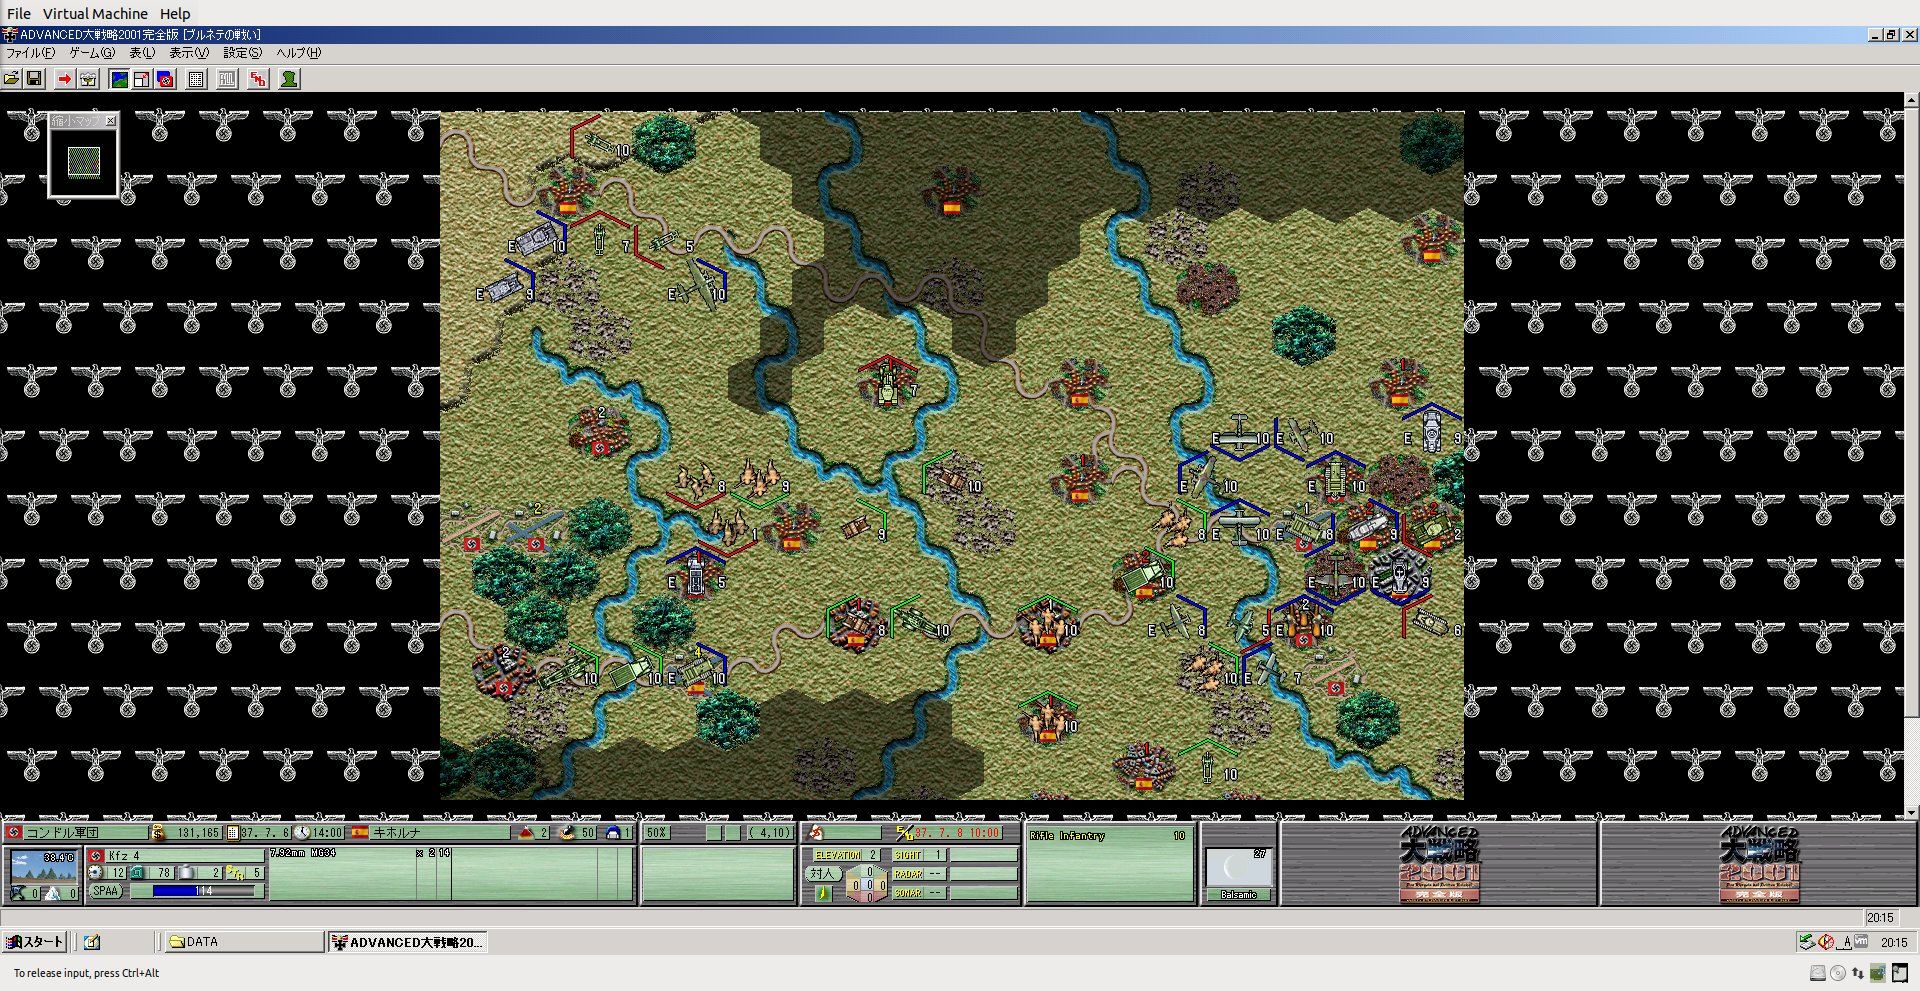The image size is (1920, 991).
Task: Click the SPAA unit type label
Action: tap(106, 891)
